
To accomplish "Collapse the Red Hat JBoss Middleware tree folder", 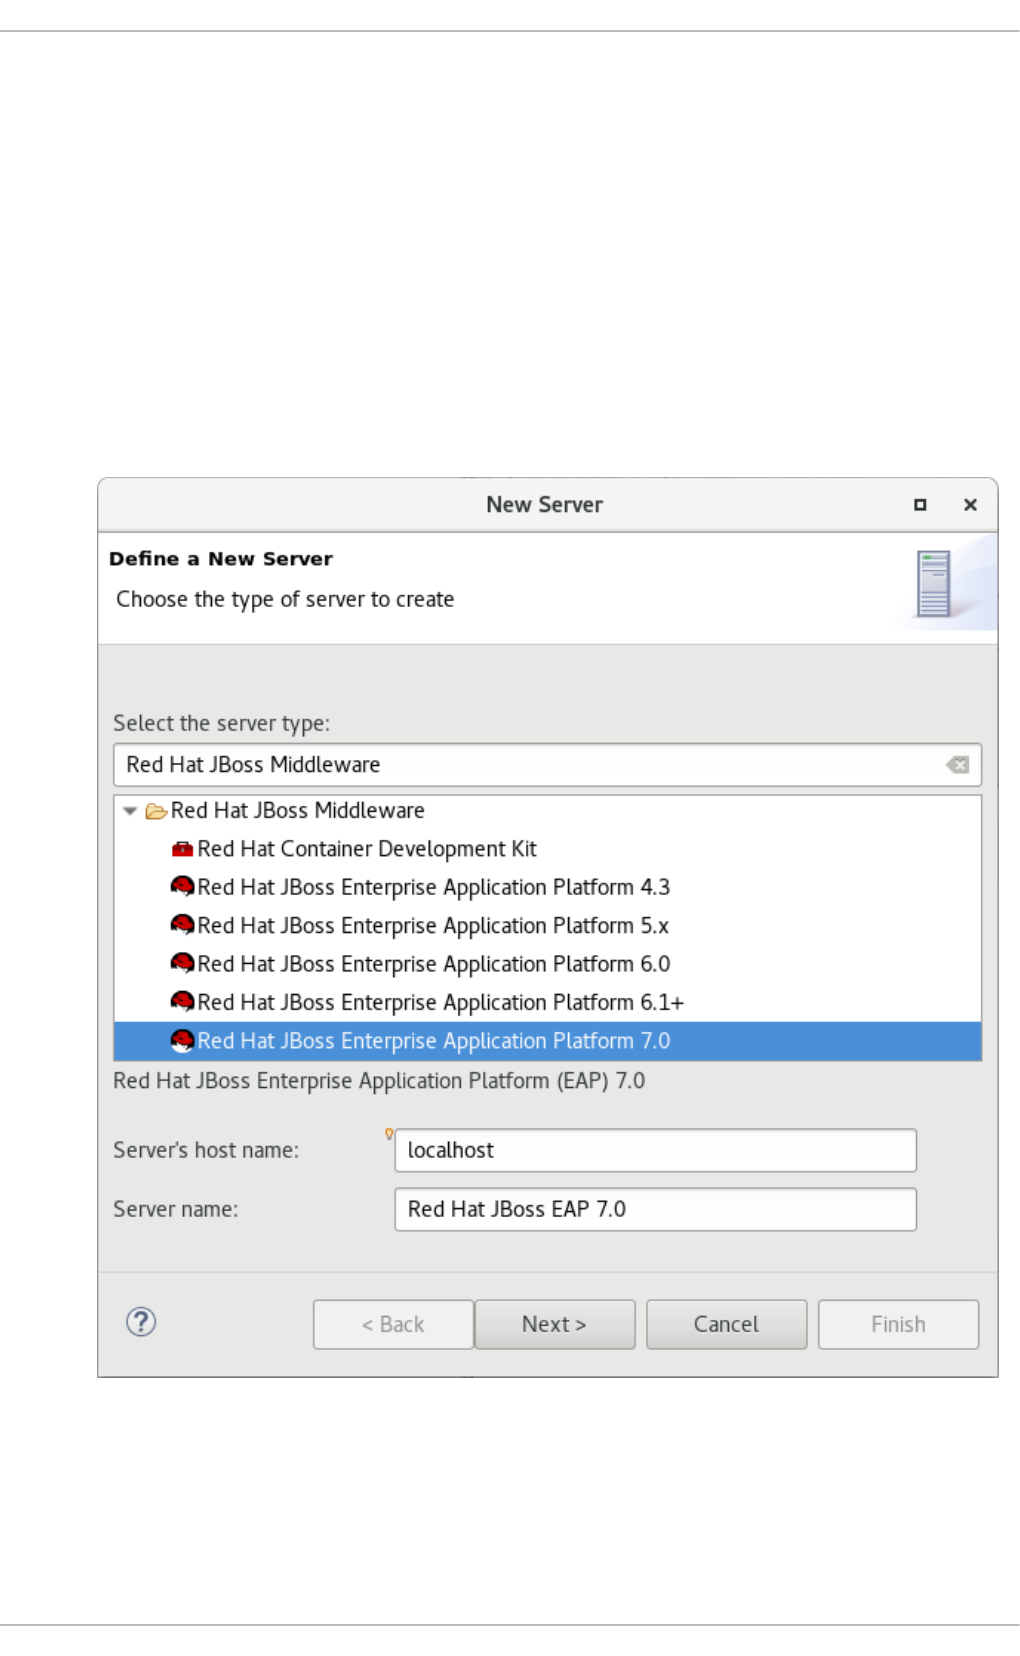I will click(130, 811).
